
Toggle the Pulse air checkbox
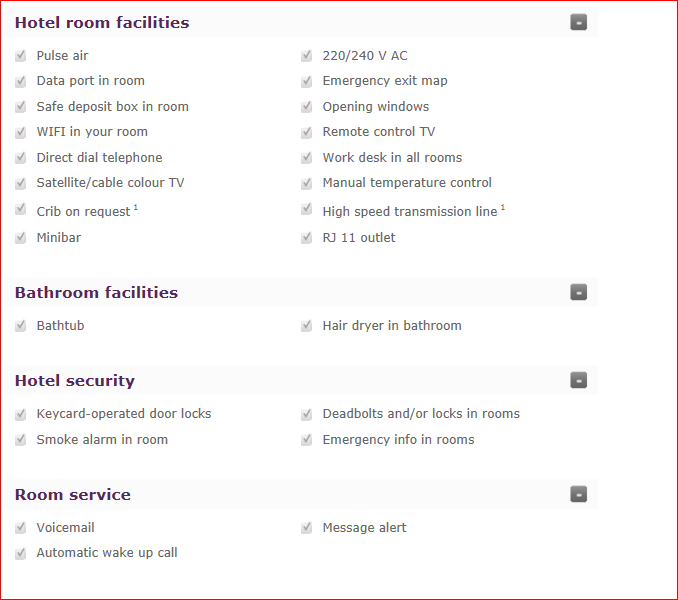21,55
